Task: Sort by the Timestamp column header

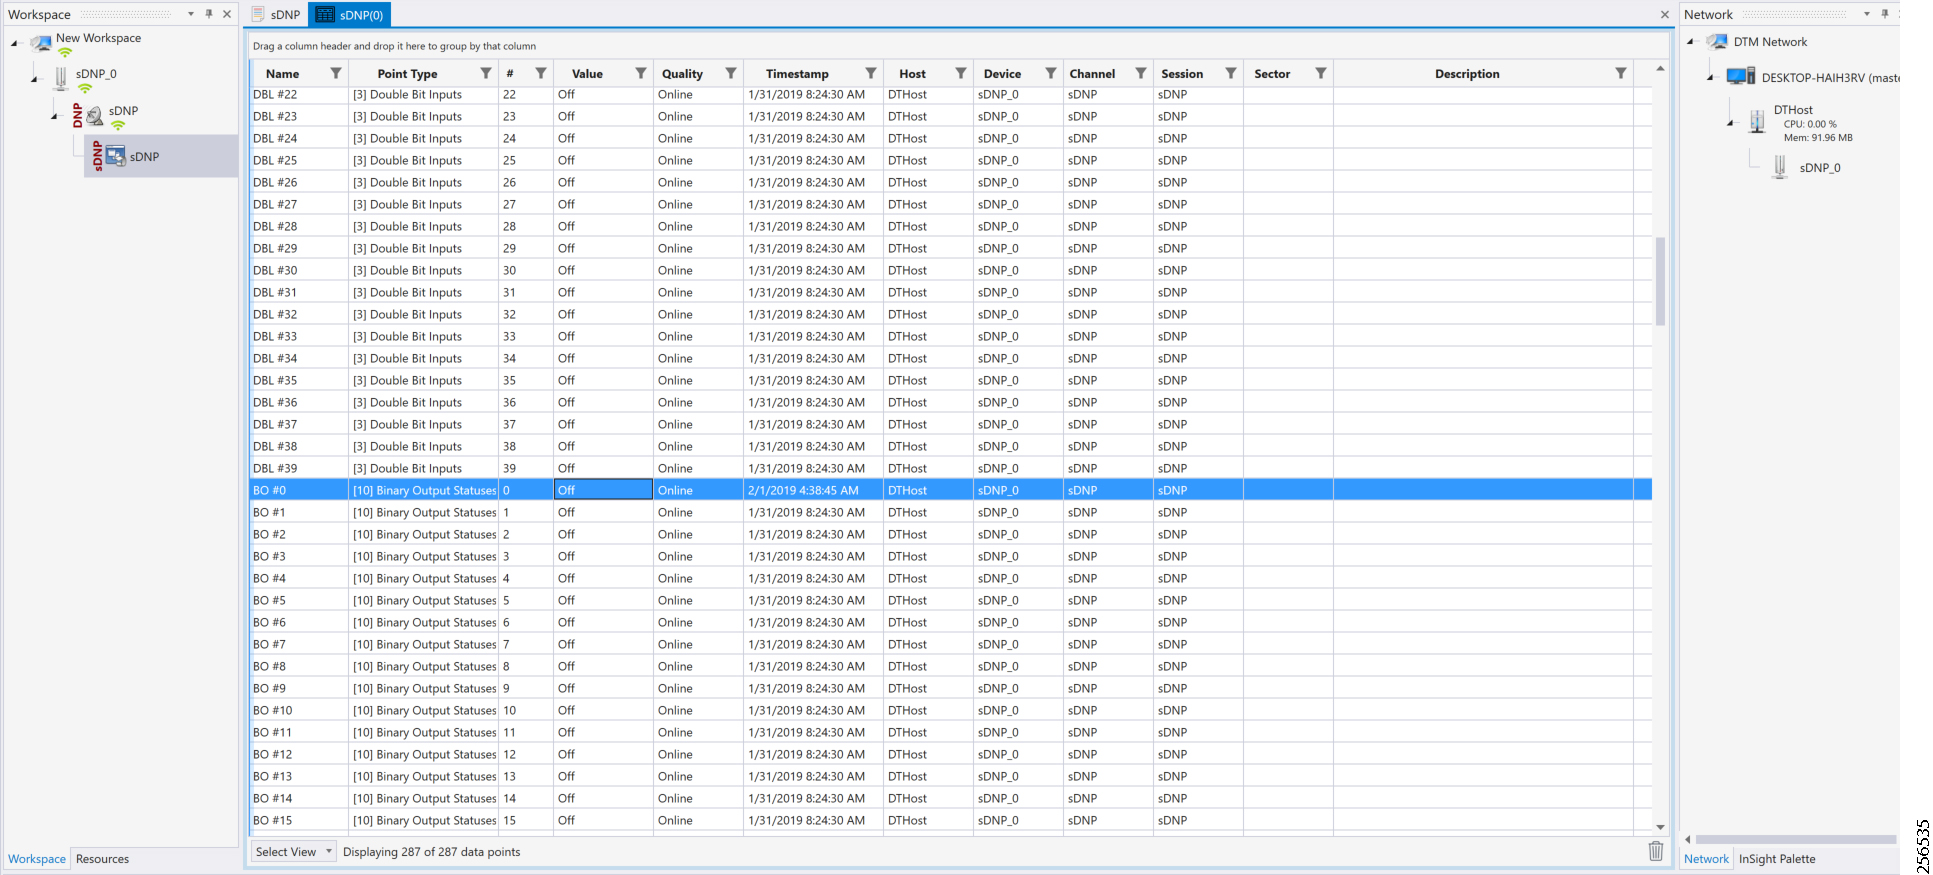Action: coord(797,74)
